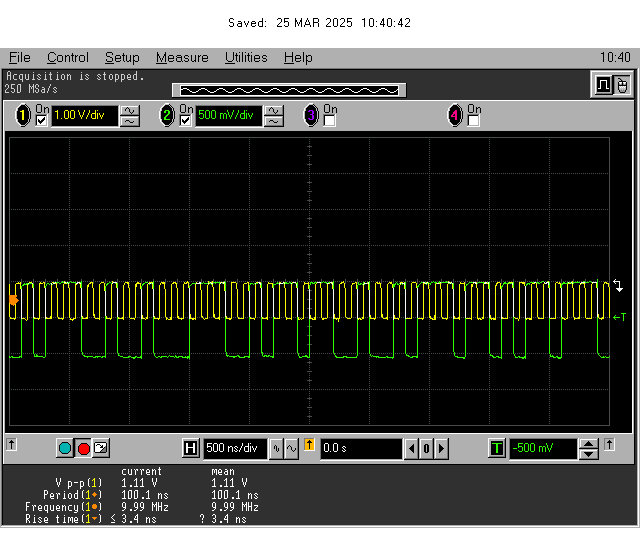This screenshot has width=640, height=544.
Task: Click the mouse icon in top right
Action: point(622,85)
